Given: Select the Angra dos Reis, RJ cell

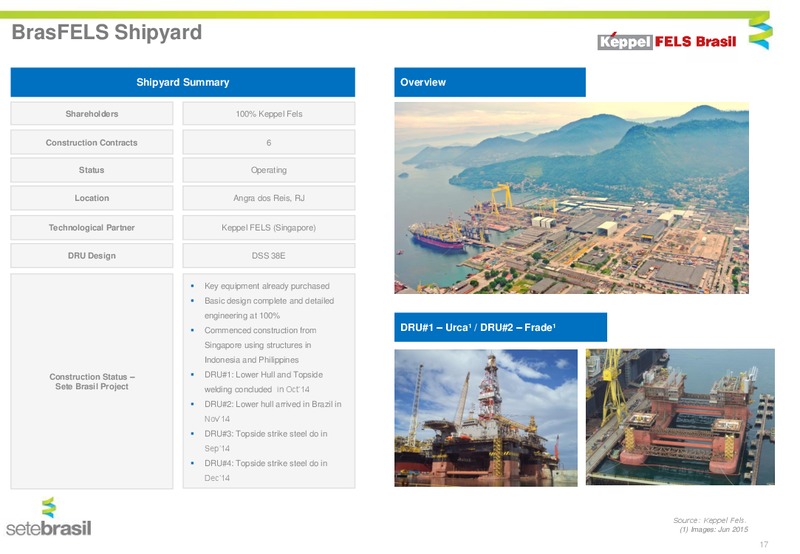Looking at the screenshot, I should coord(269,198).
